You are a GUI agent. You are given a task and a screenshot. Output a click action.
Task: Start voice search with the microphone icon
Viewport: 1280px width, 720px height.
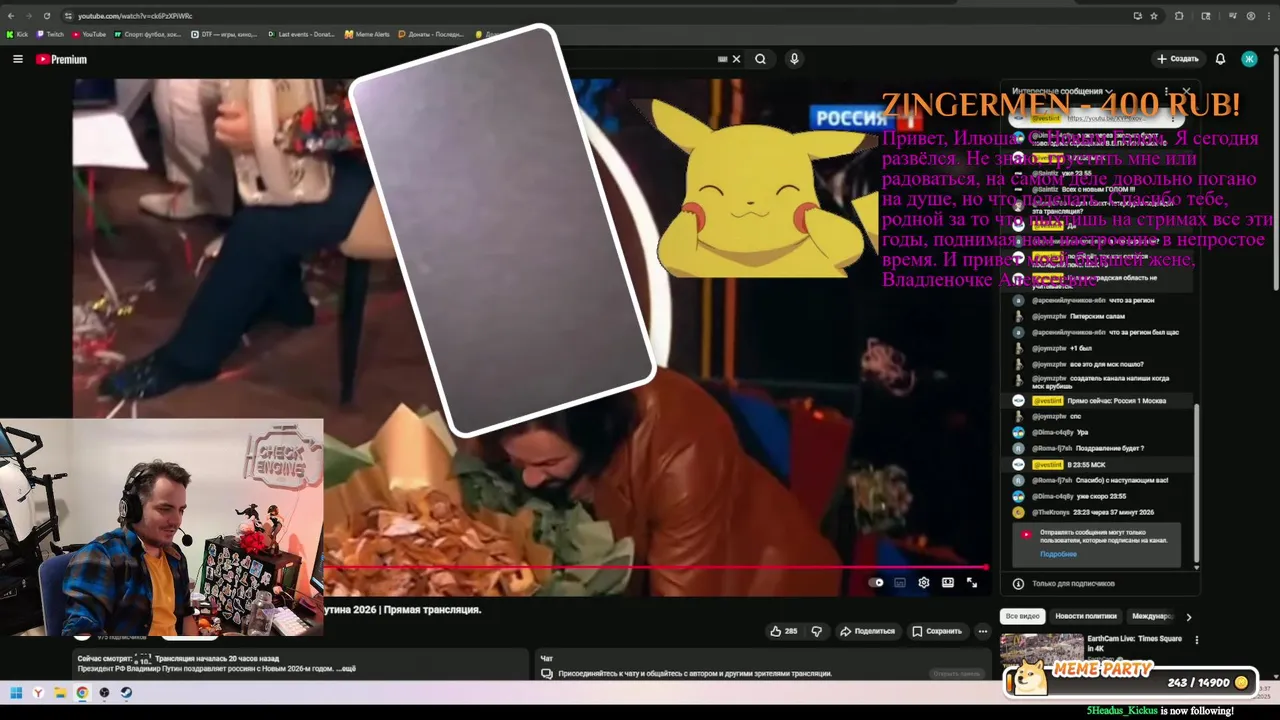[x=794, y=59]
